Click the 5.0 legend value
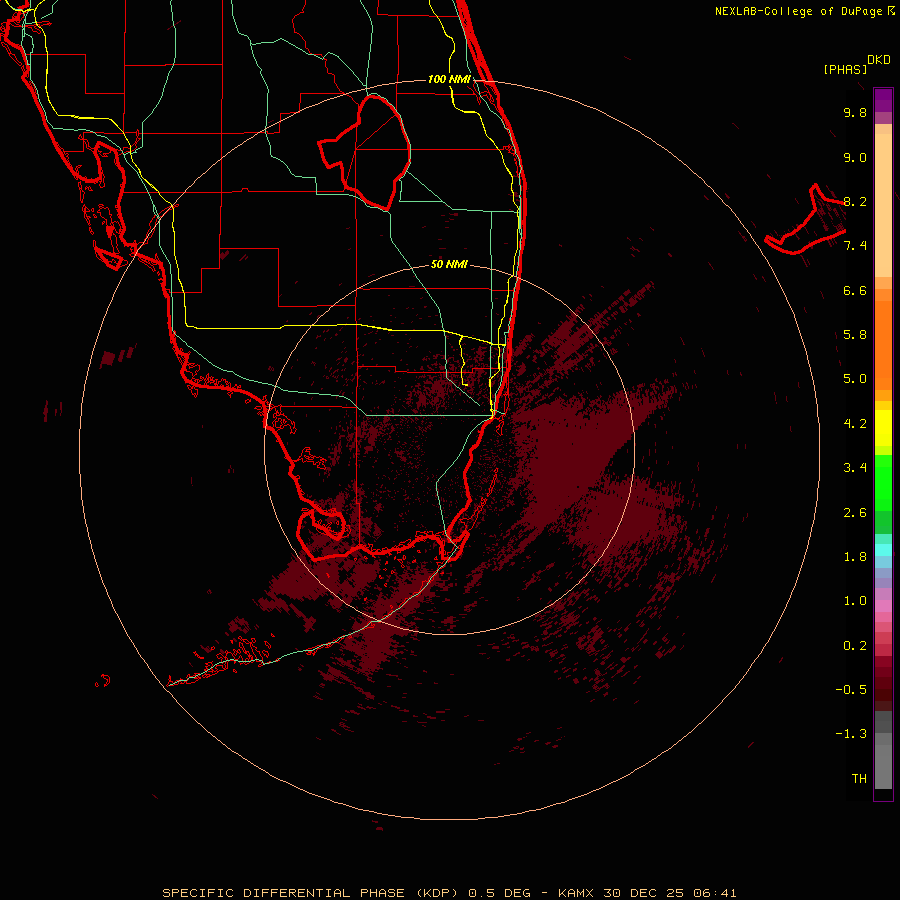 pyautogui.click(x=855, y=379)
